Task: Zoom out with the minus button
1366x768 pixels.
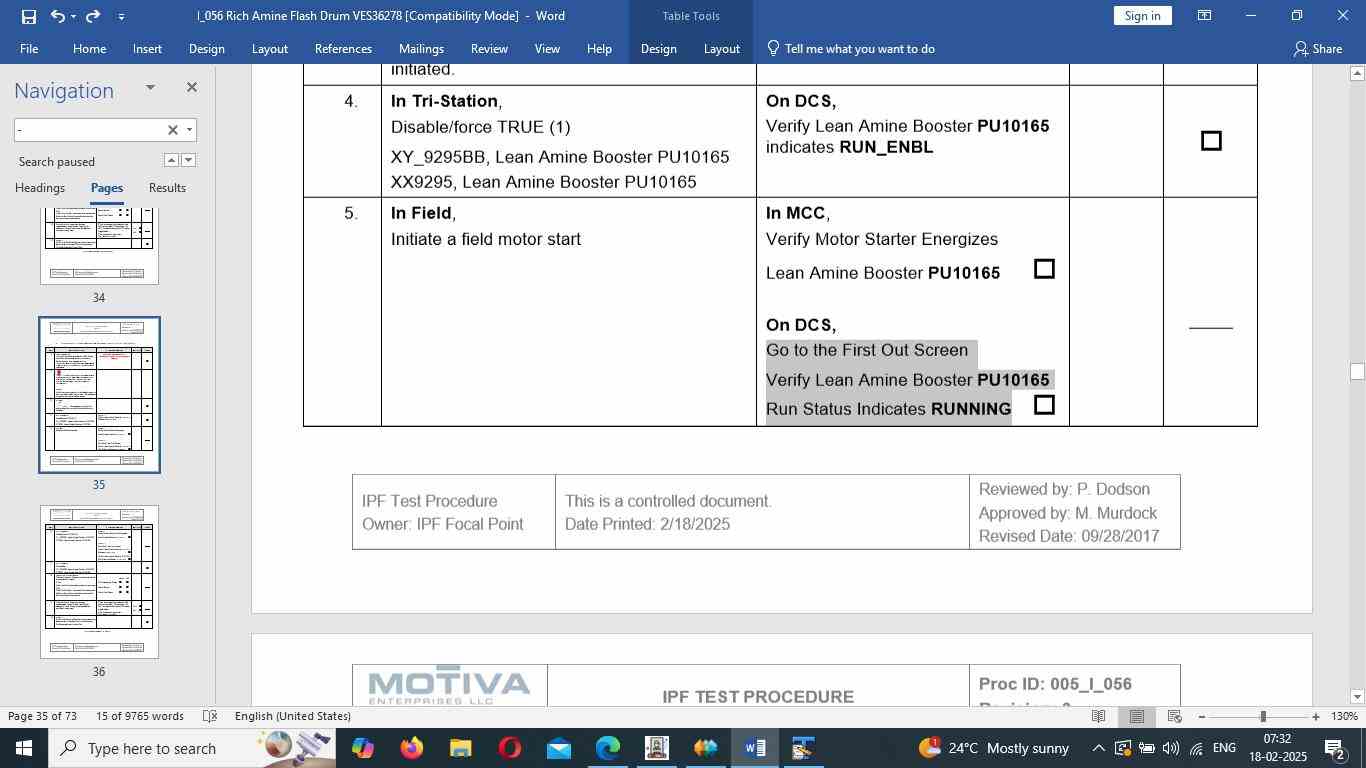Action: pyautogui.click(x=1201, y=716)
